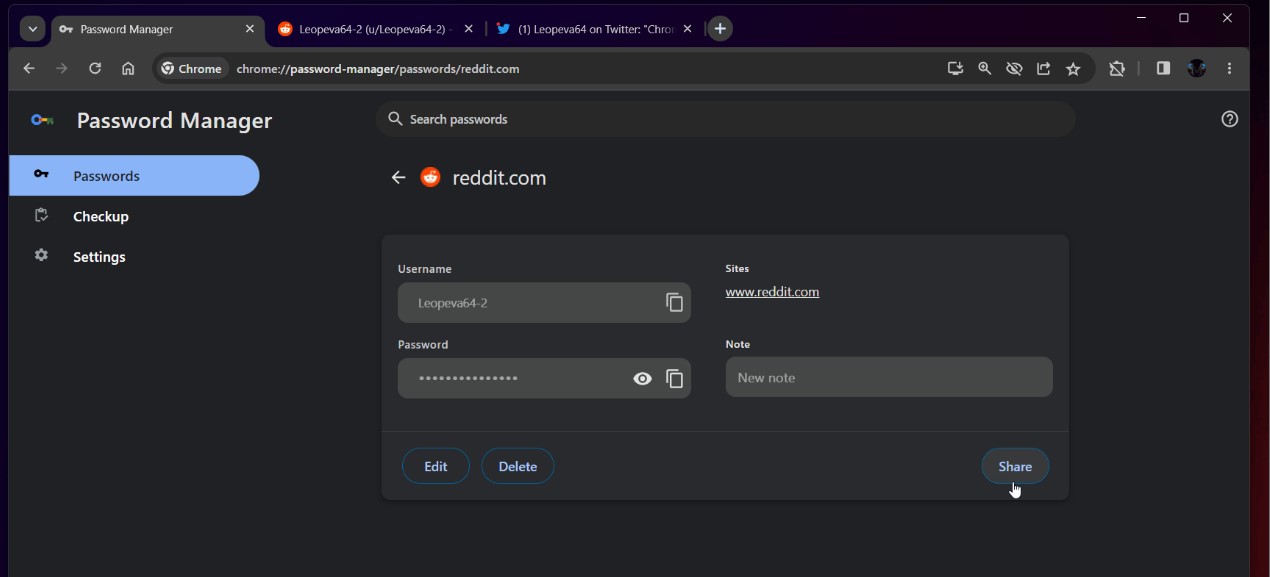Click the masked password field
1270x577 pixels.
[x=544, y=378]
